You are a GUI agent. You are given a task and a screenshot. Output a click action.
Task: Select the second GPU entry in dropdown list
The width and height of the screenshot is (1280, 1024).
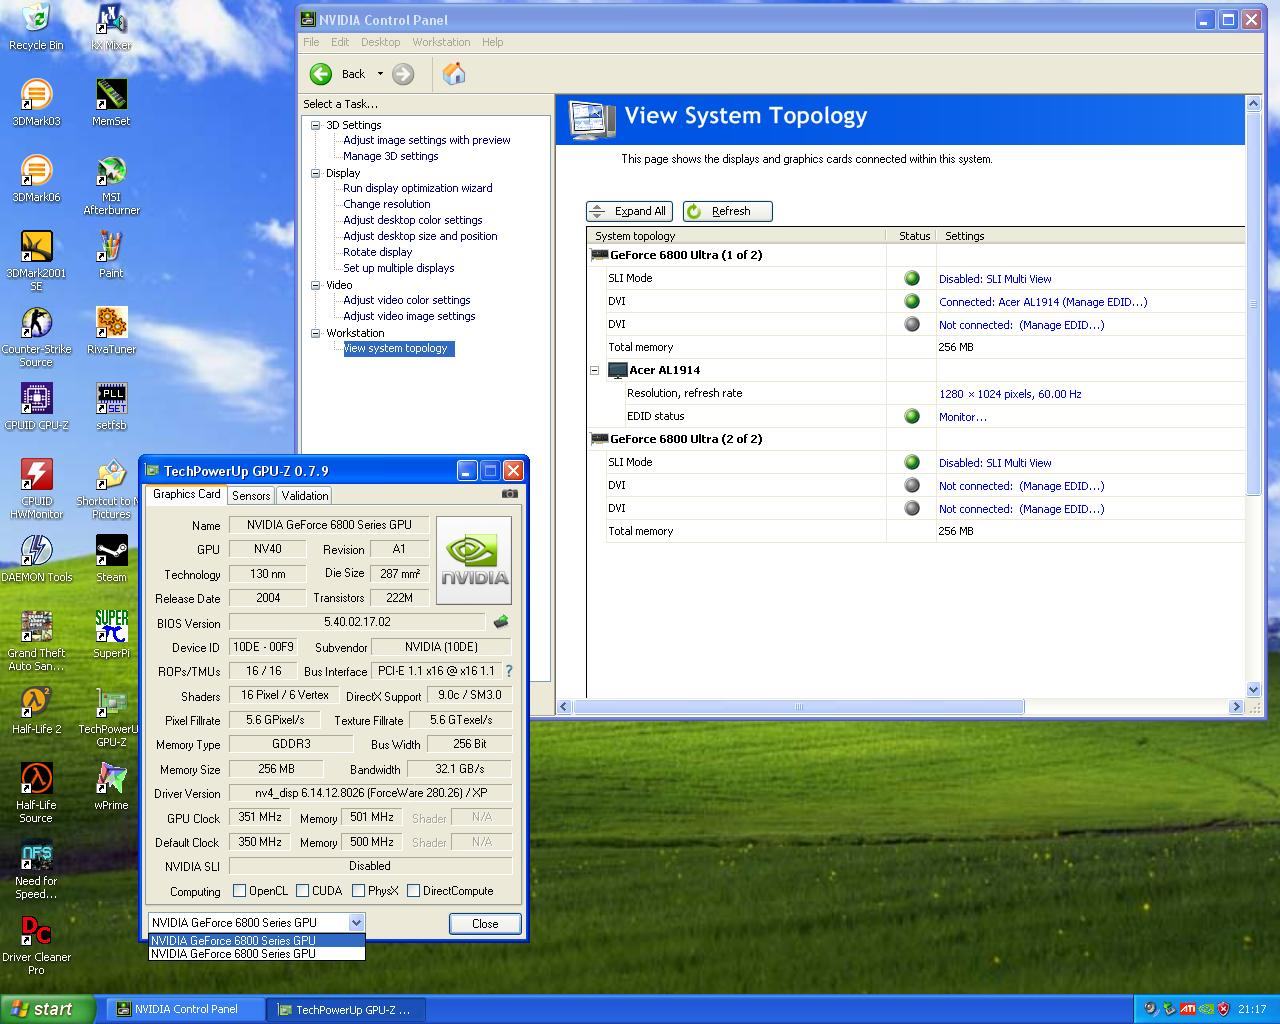(257, 954)
